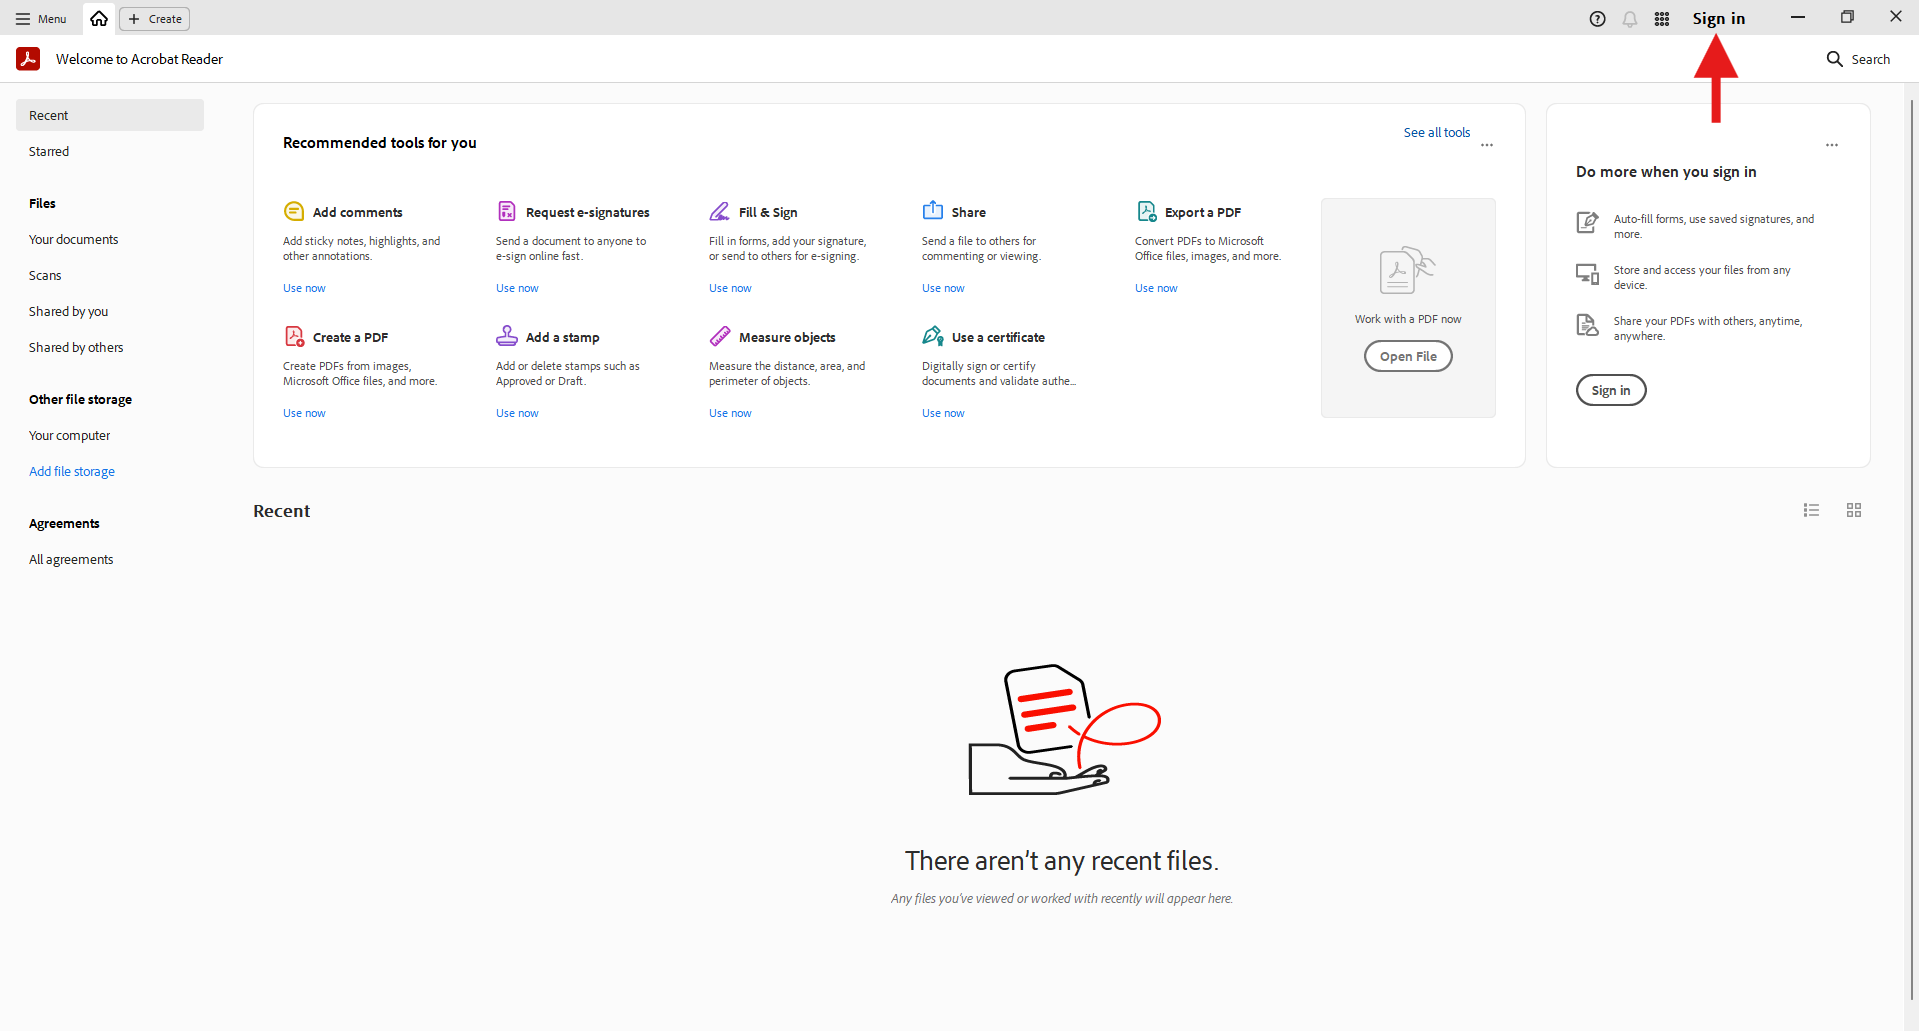This screenshot has width=1919, height=1031.
Task: Restore down the Acrobat window
Action: [1847, 17]
